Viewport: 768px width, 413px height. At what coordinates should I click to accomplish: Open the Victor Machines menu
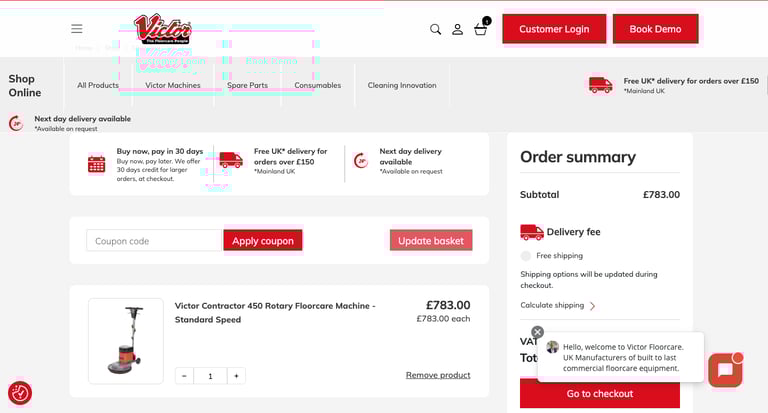172,85
